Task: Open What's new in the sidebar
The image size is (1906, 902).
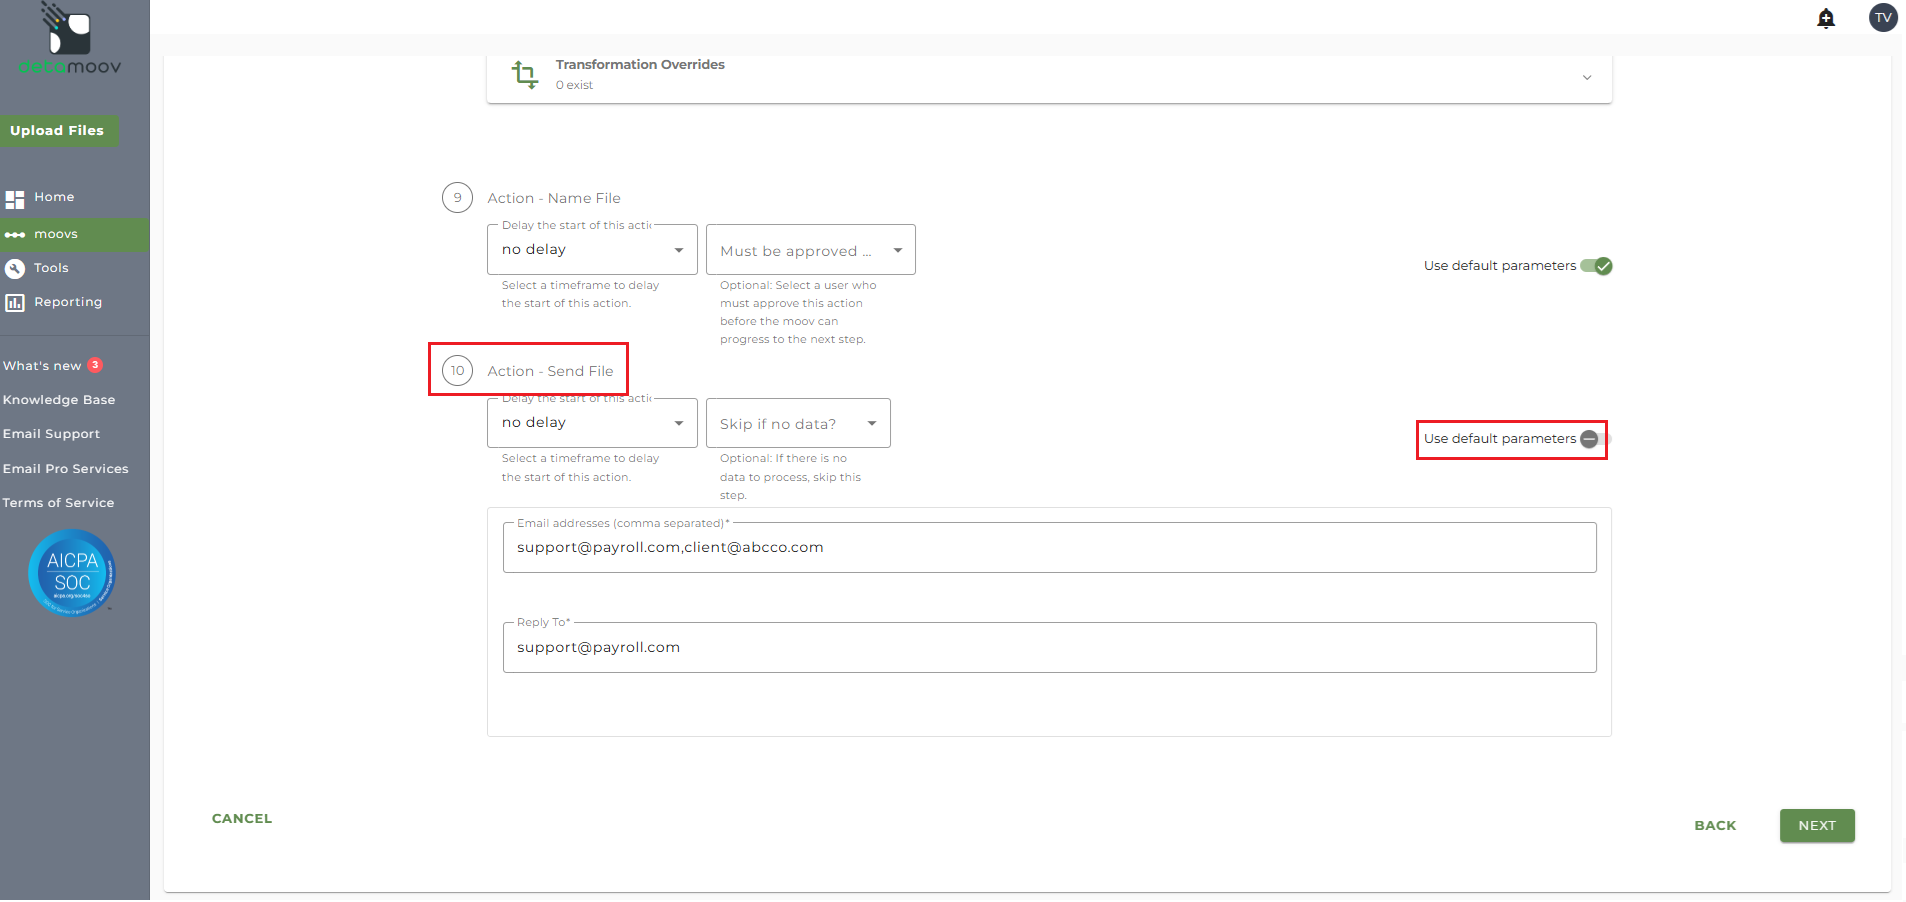Action: point(42,366)
